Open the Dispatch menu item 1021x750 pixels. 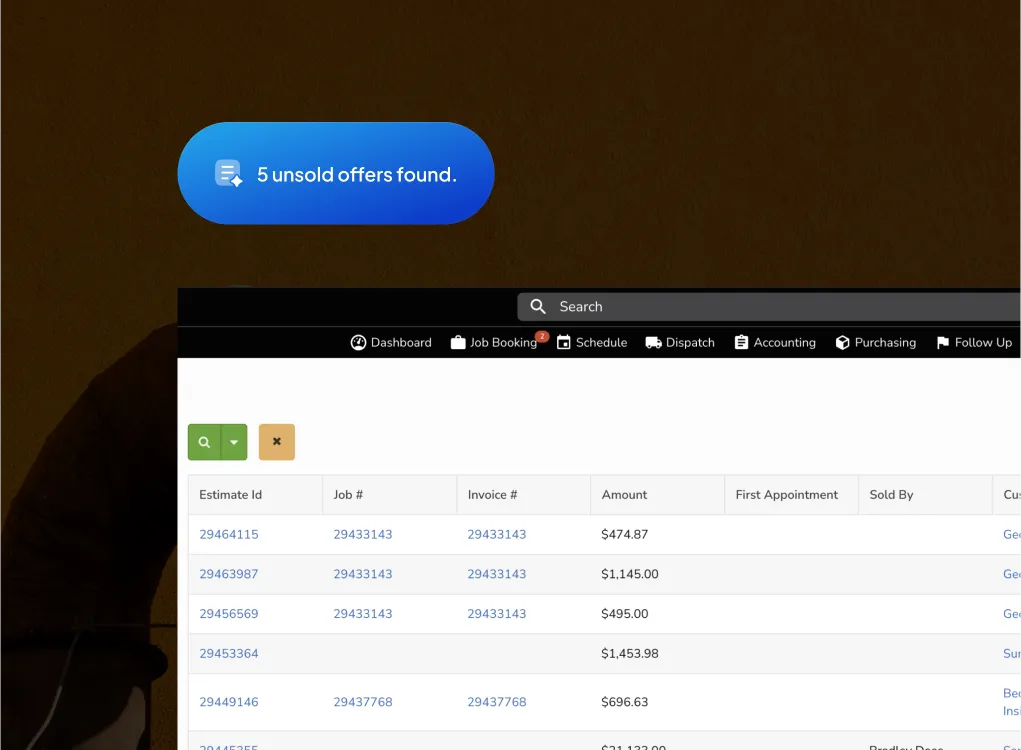680,342
